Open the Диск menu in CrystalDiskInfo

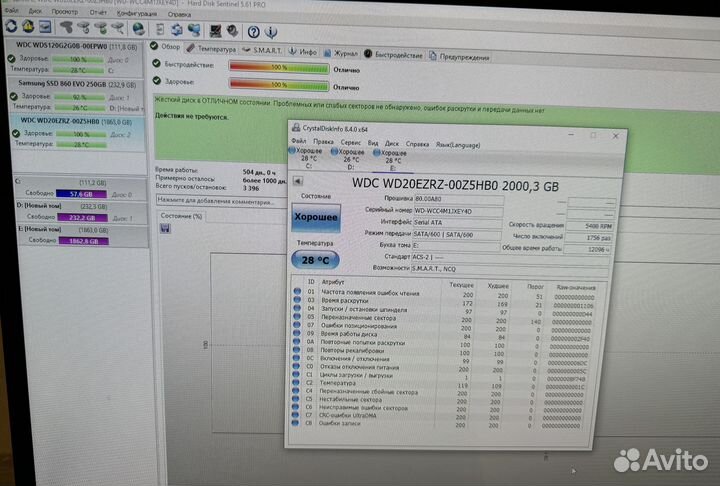click(392, 143)
